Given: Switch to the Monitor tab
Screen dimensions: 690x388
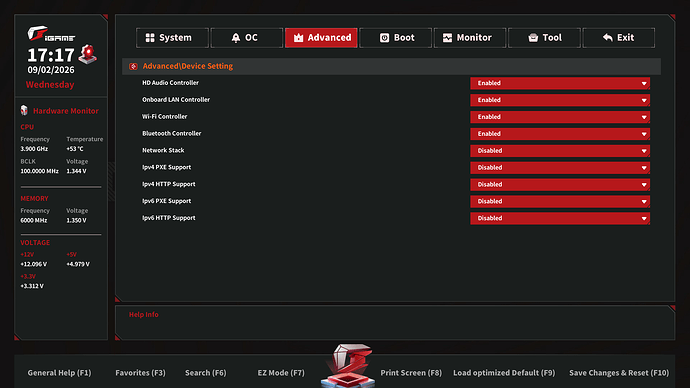Looking at the screenshot, I should pyautogui.click(x=470, y=38).
